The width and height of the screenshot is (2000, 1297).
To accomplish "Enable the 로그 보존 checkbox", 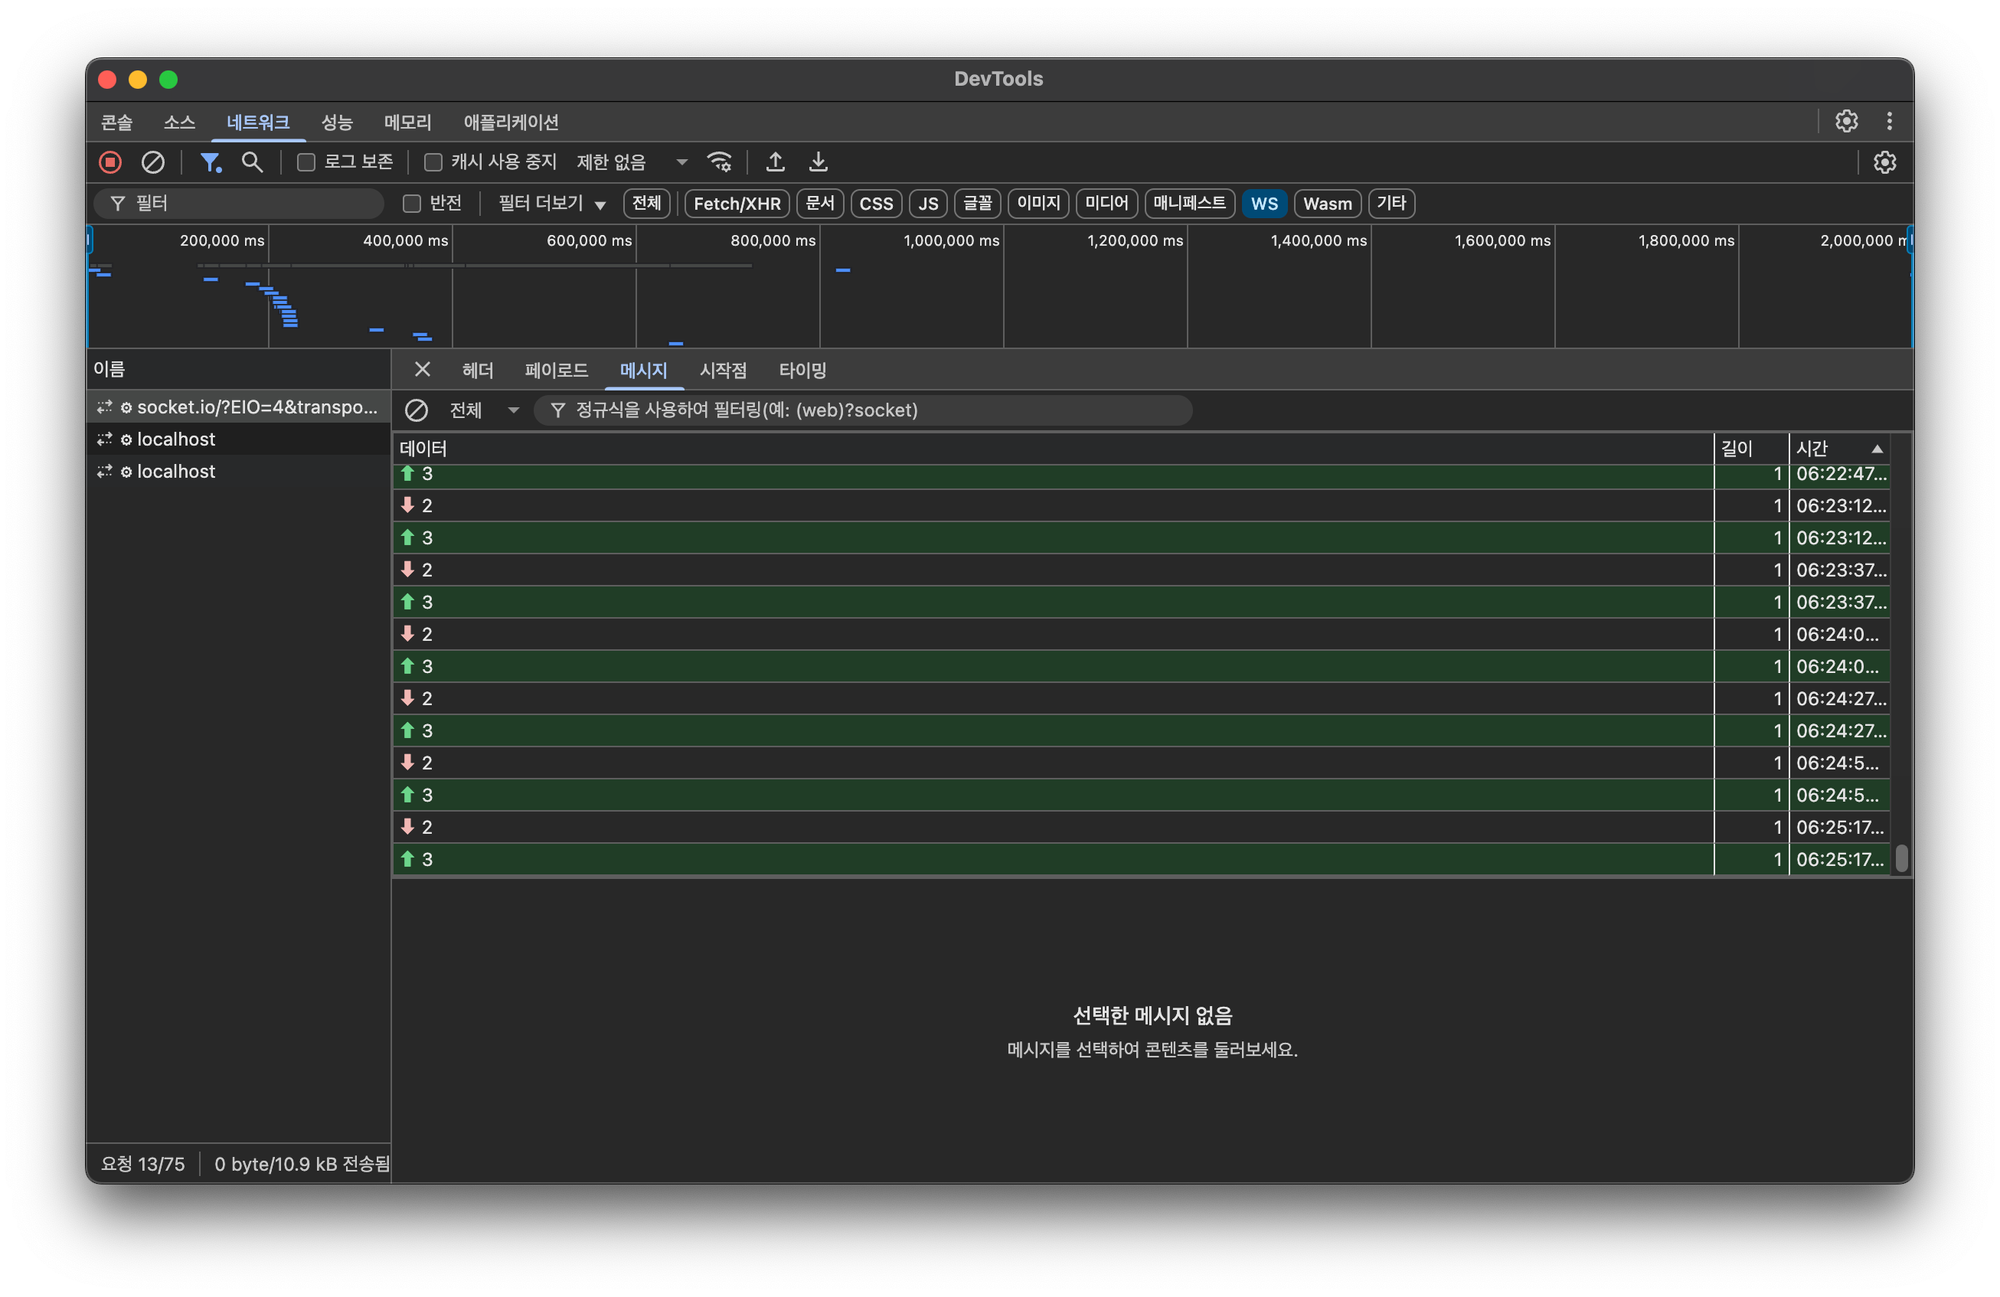I will pos(307,162).
